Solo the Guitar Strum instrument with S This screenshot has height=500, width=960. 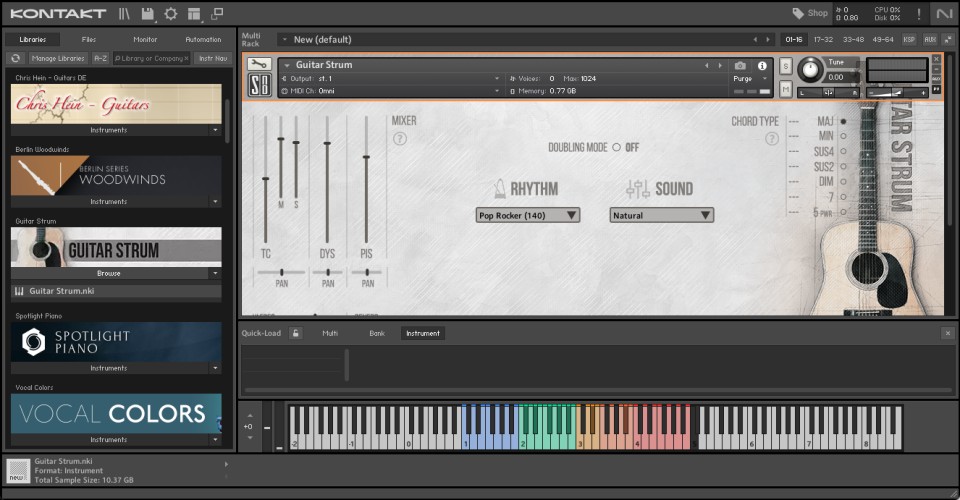[786, 66]
